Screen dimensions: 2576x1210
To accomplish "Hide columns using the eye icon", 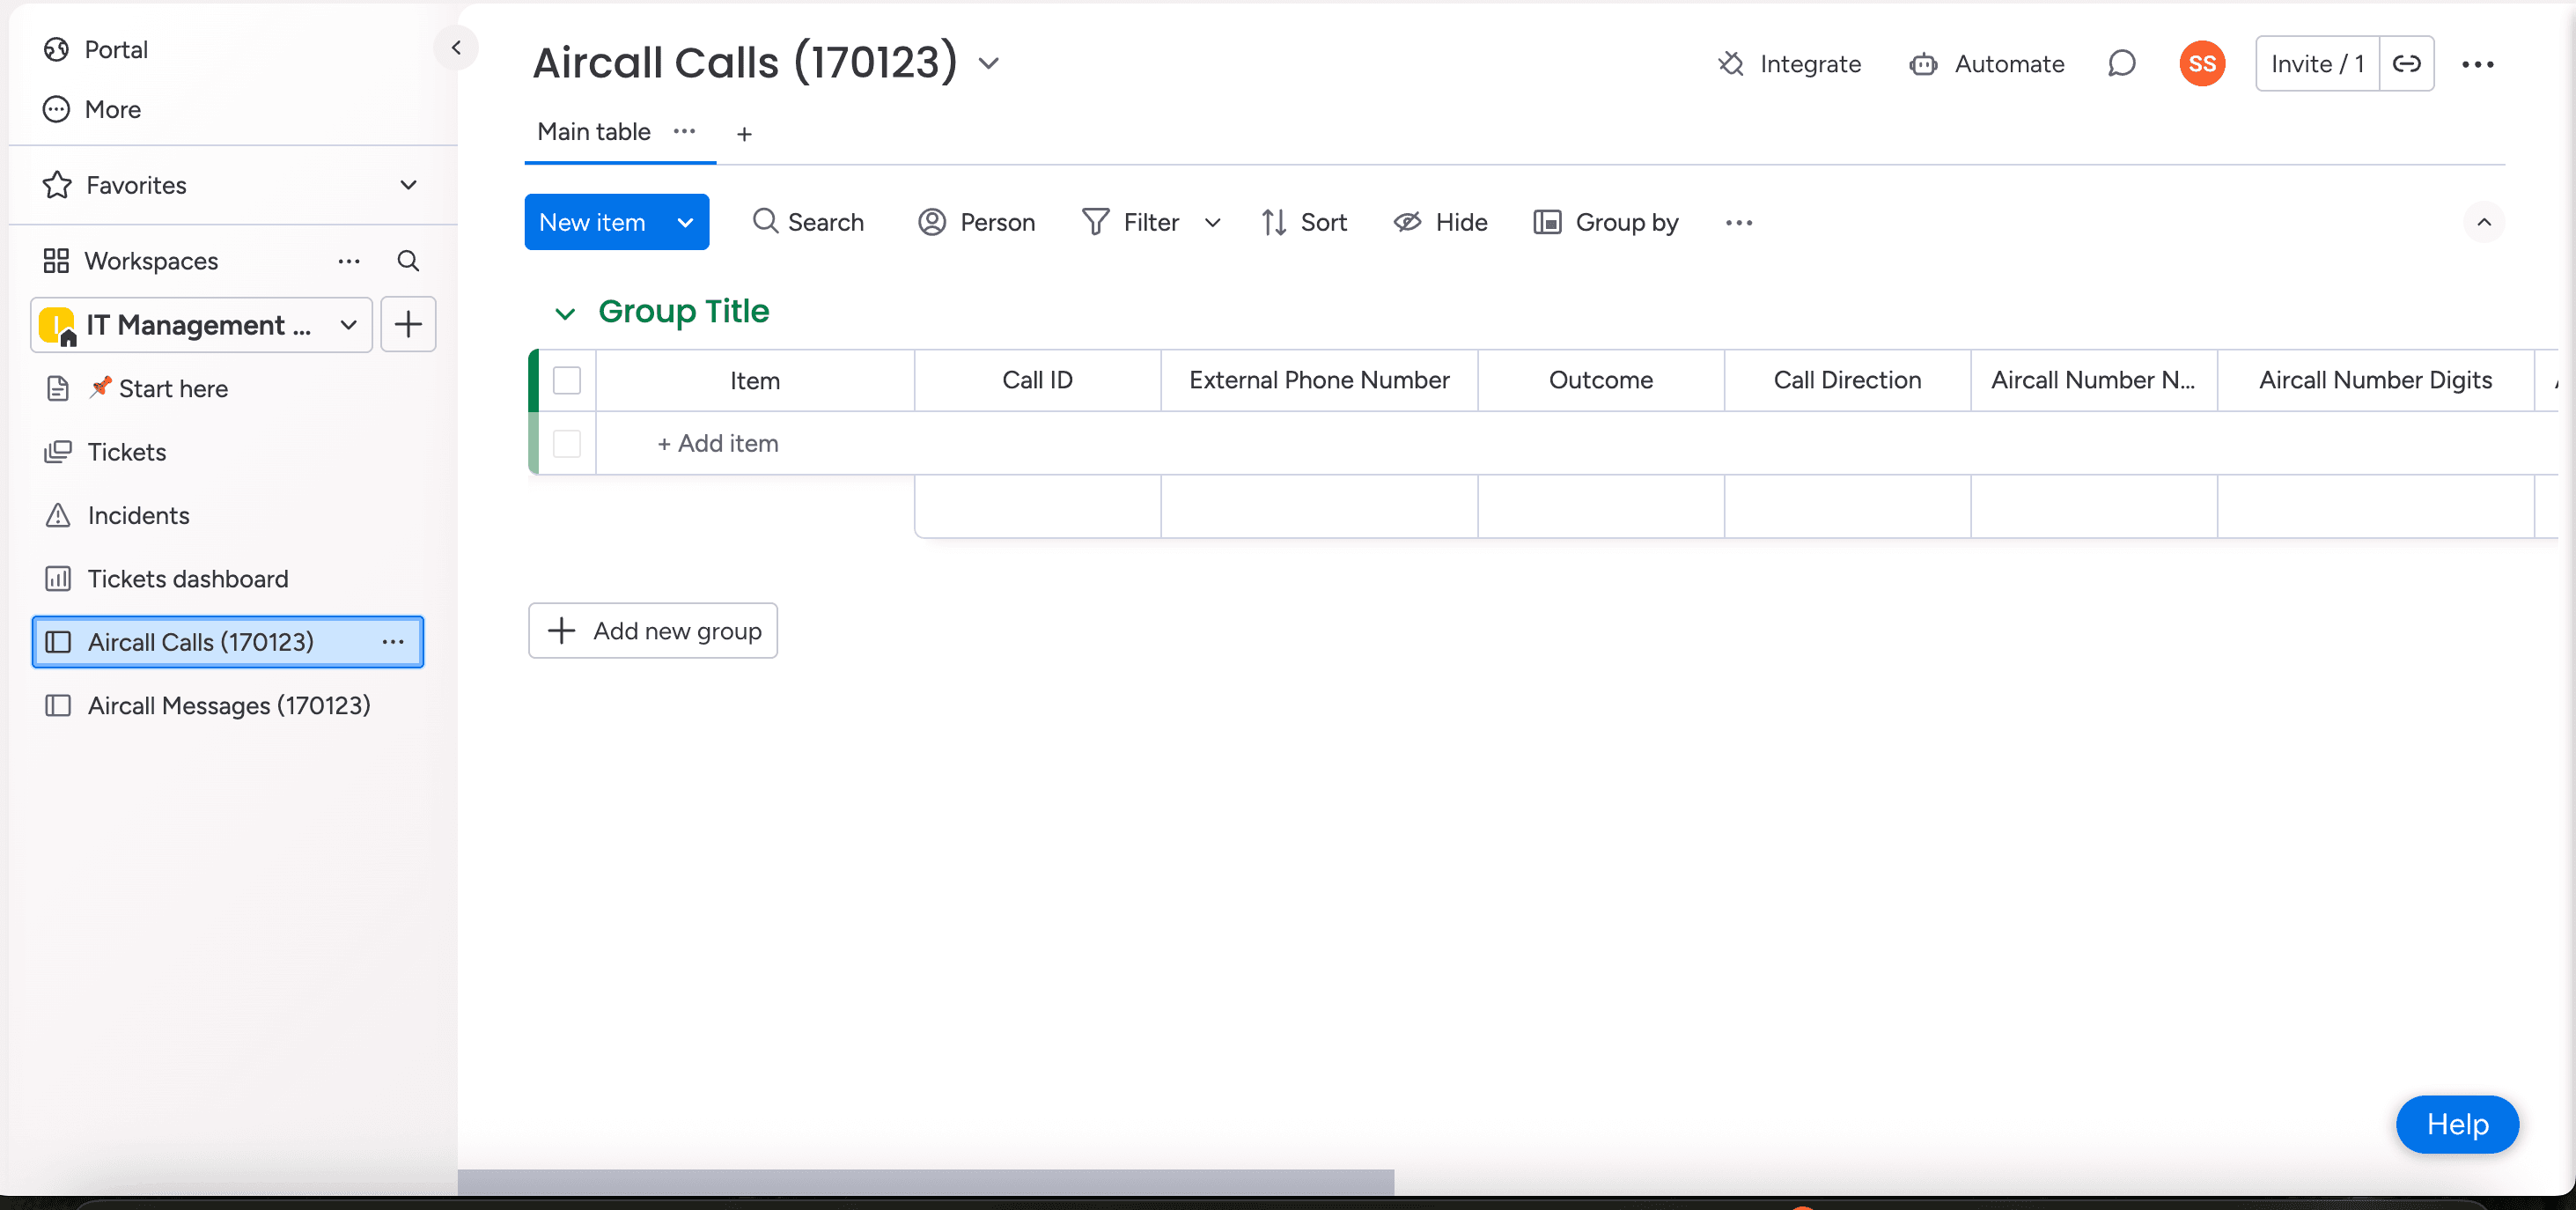I will point(1440,222).
